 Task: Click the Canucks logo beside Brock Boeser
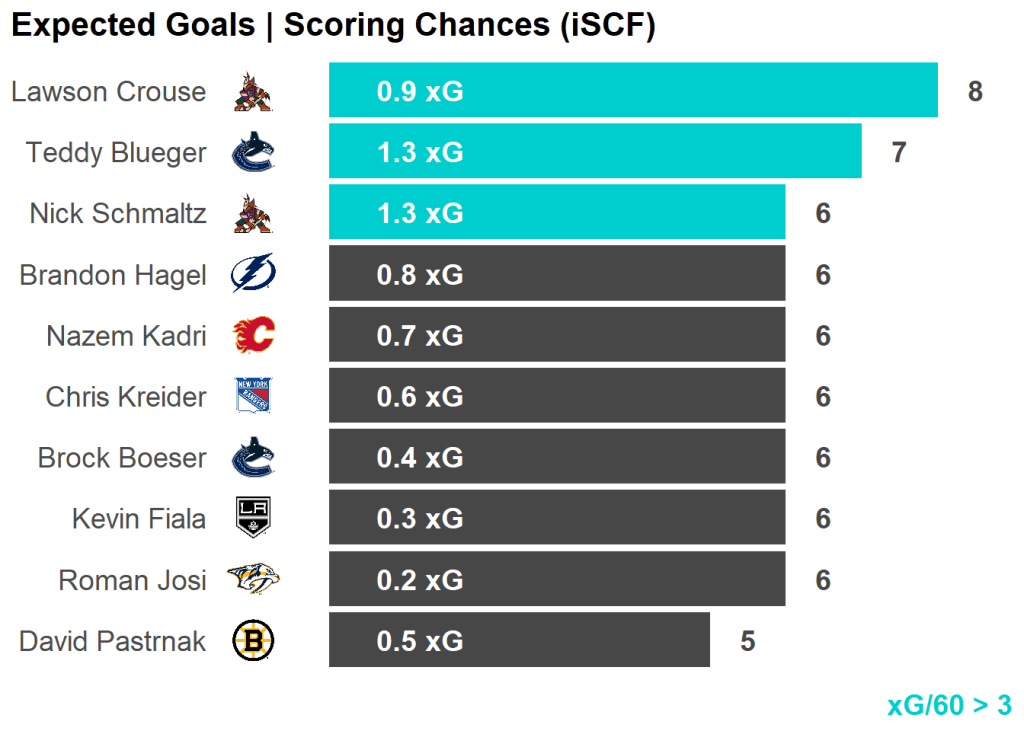252,458
